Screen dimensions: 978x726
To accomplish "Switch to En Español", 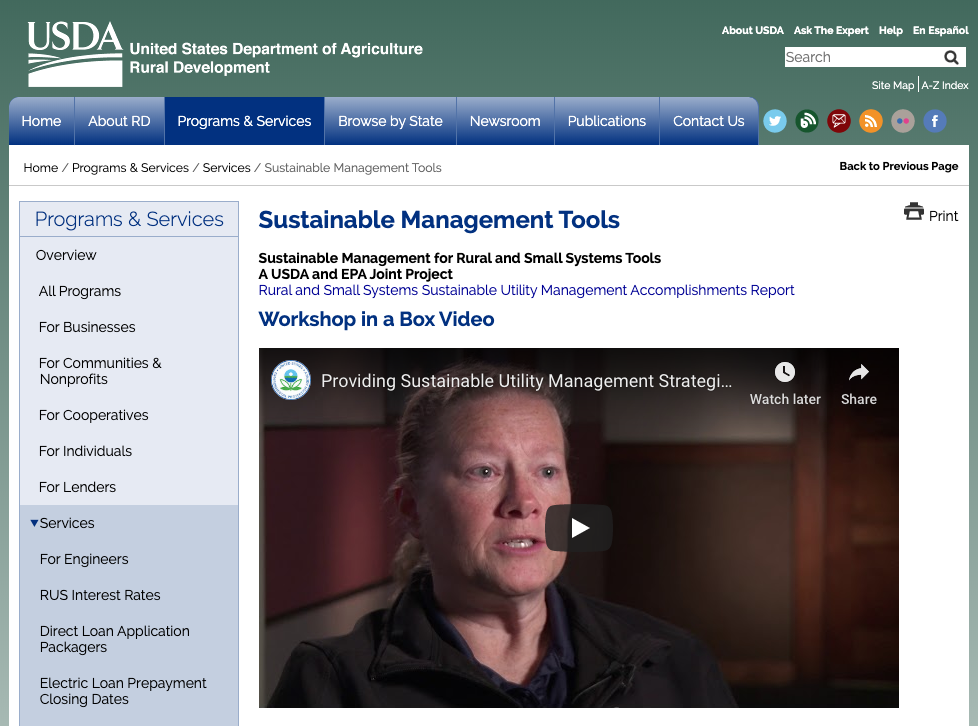I will [941, 30].
